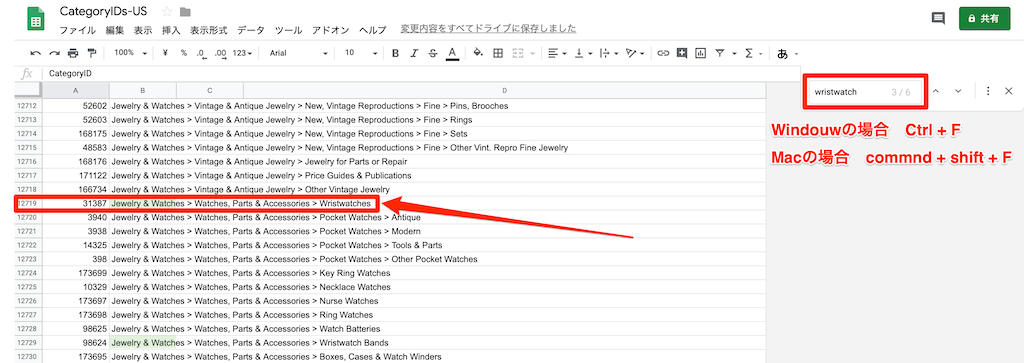Click the Redo arrow icon
This screenshot has height=363, width=1024.
pos(54,54)
